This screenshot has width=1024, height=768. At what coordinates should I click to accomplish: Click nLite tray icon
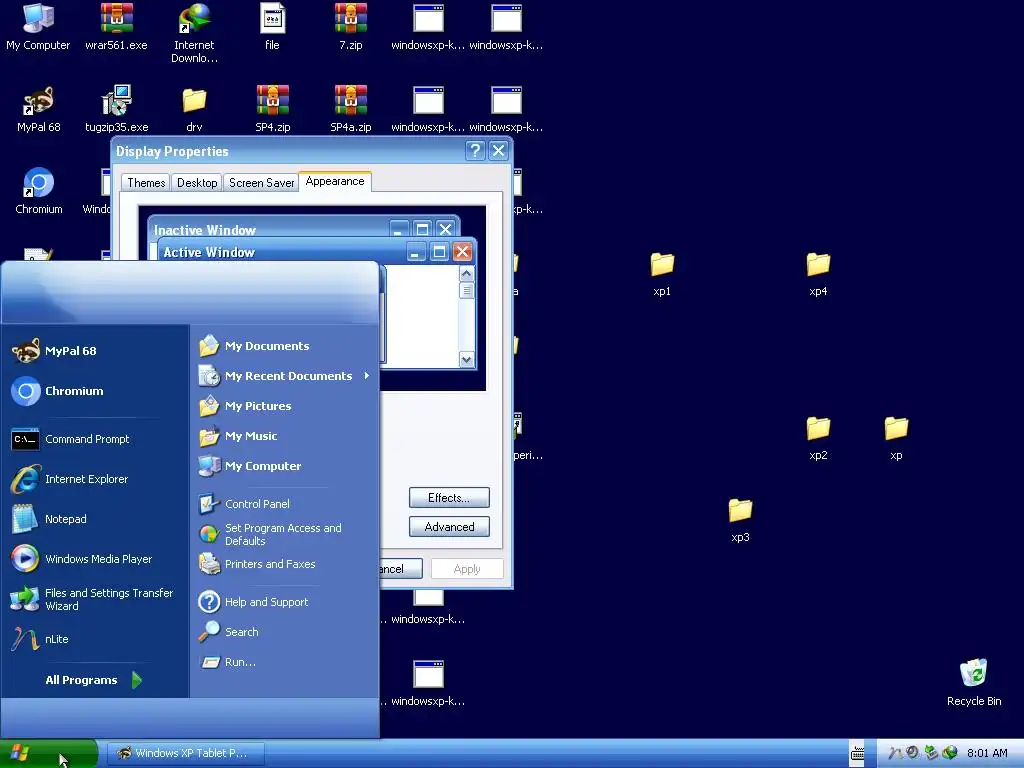tap(895, 753)
